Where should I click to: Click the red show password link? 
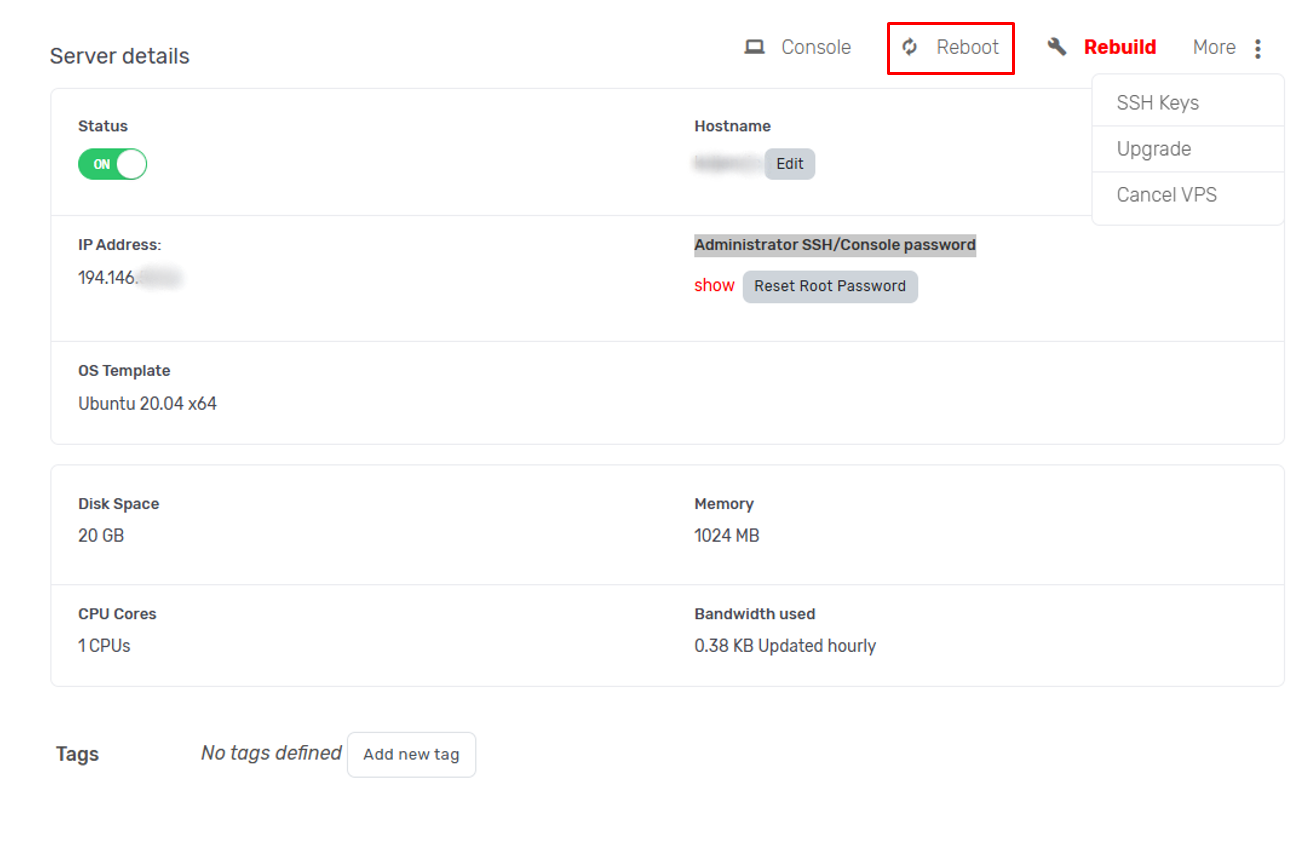(714, 286)
